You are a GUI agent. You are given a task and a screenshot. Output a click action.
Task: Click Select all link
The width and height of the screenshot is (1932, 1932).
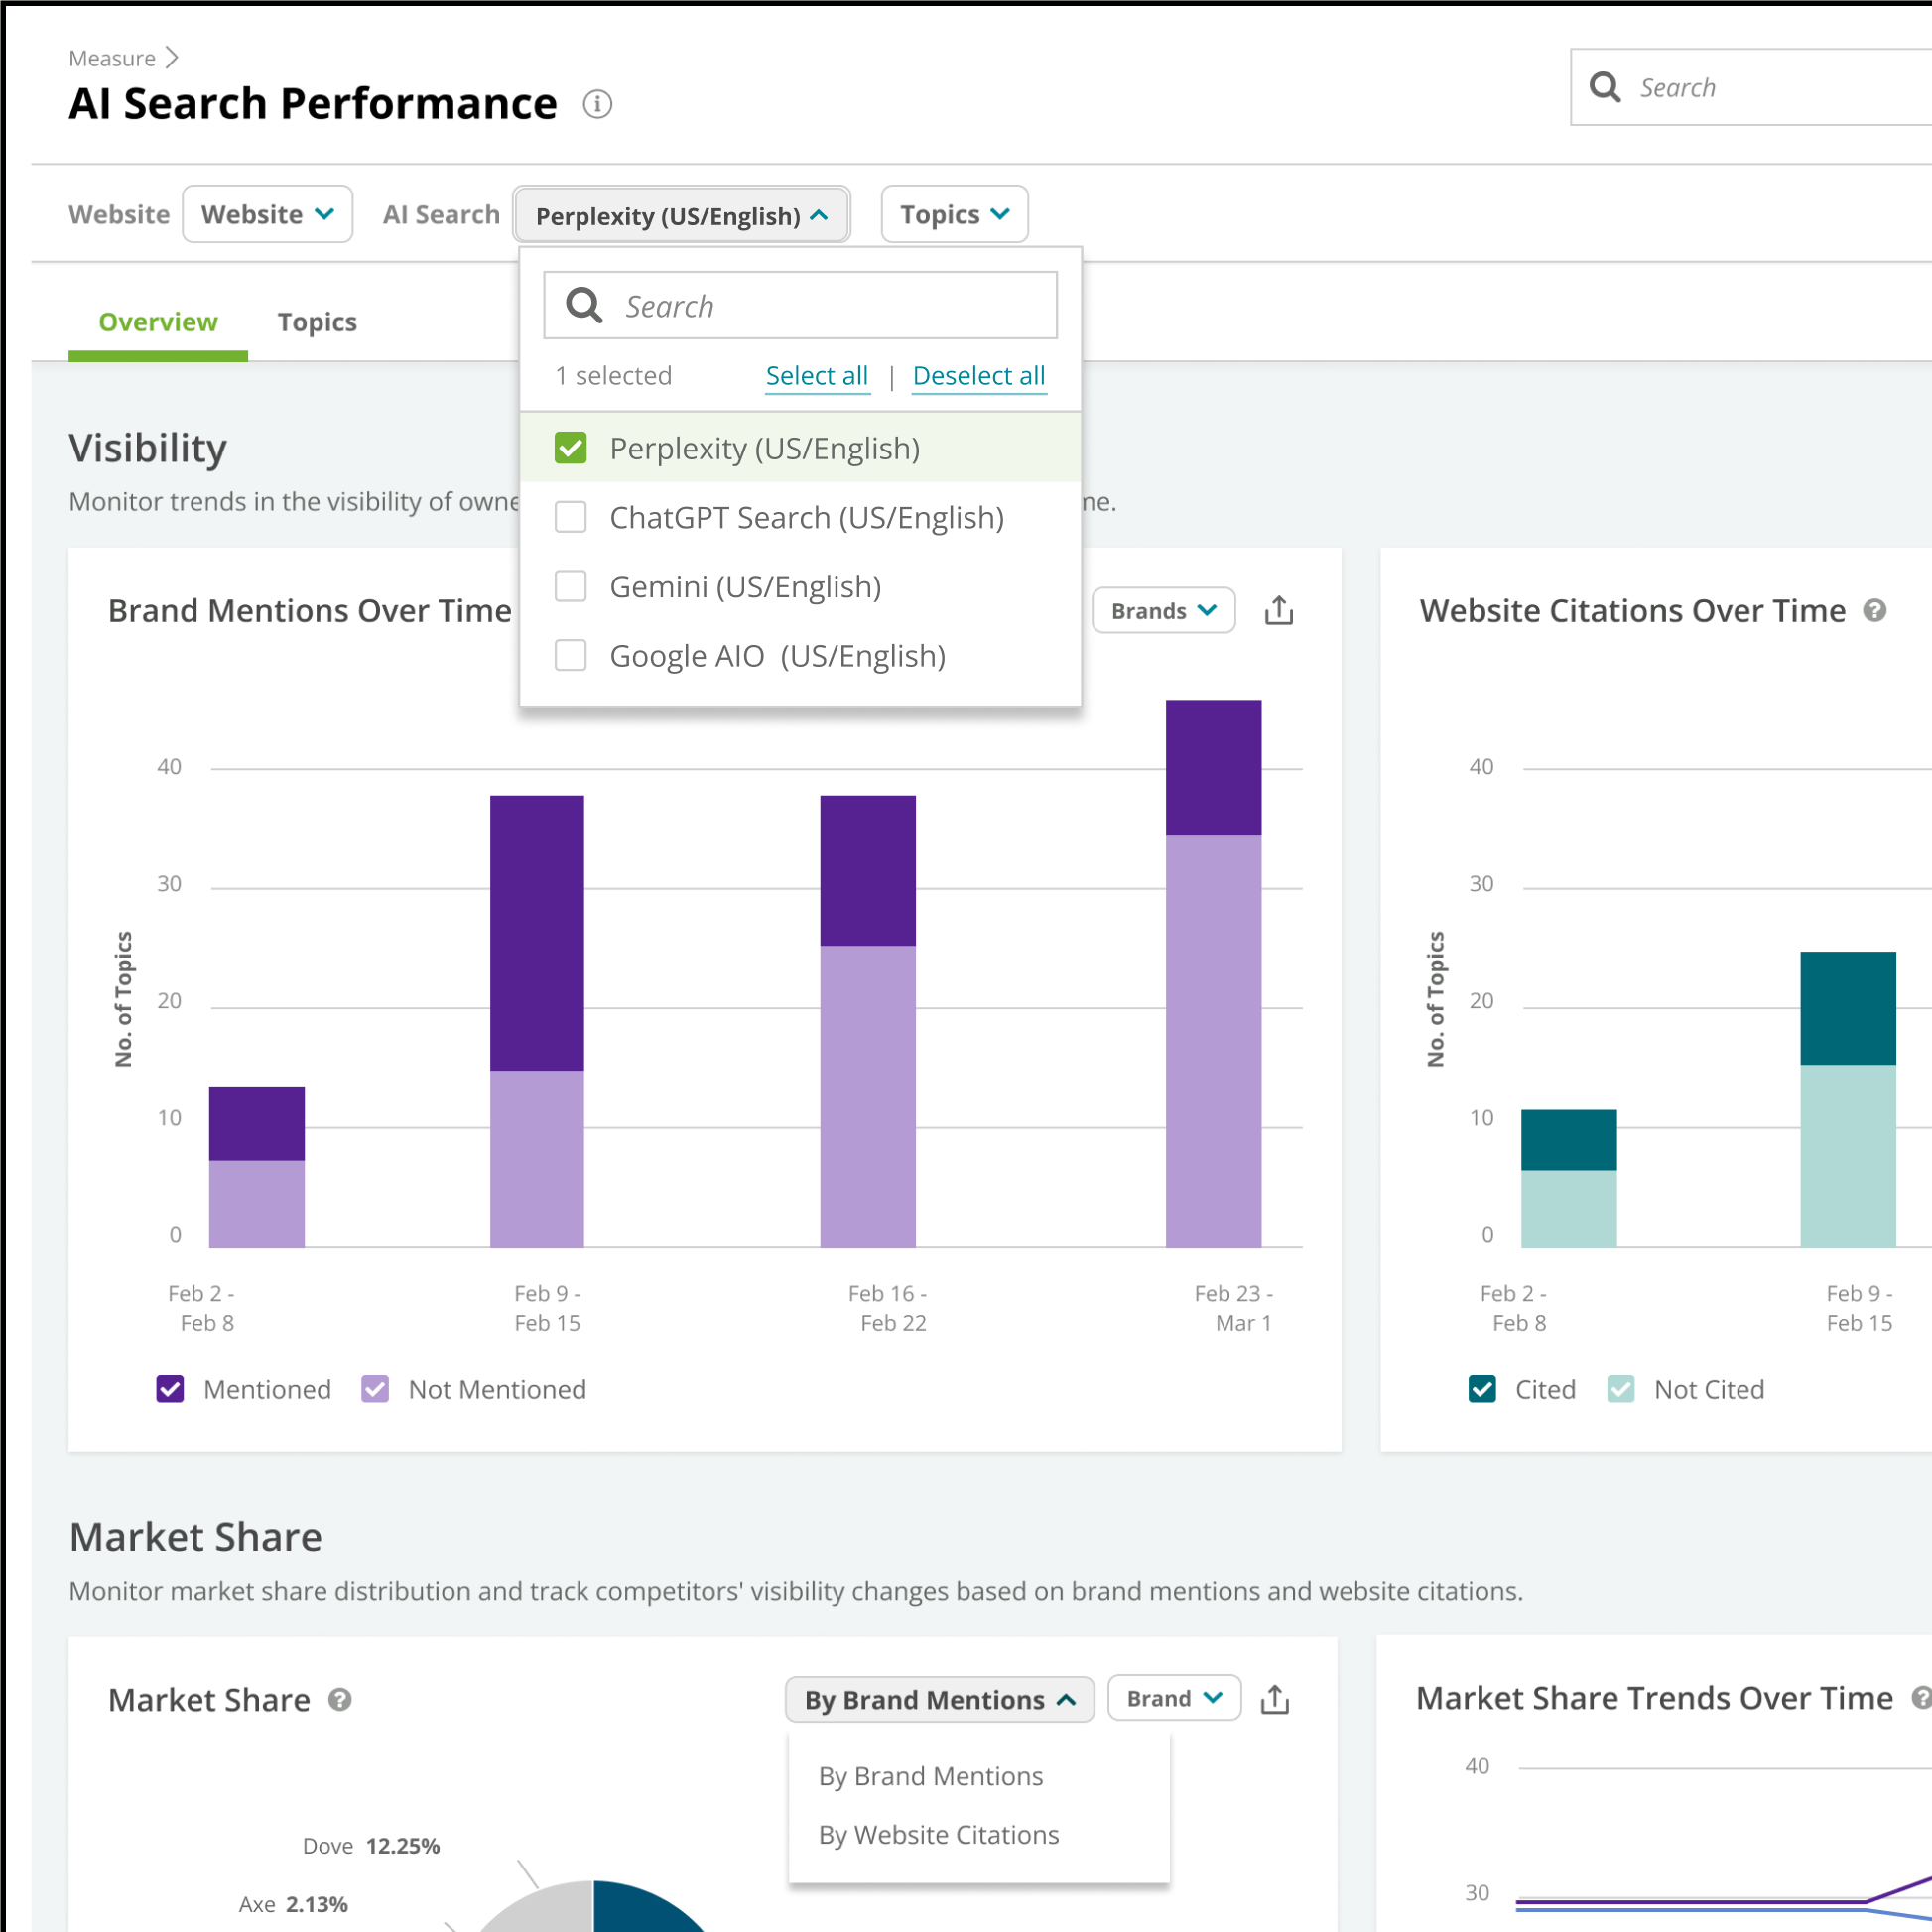(816, 376)
